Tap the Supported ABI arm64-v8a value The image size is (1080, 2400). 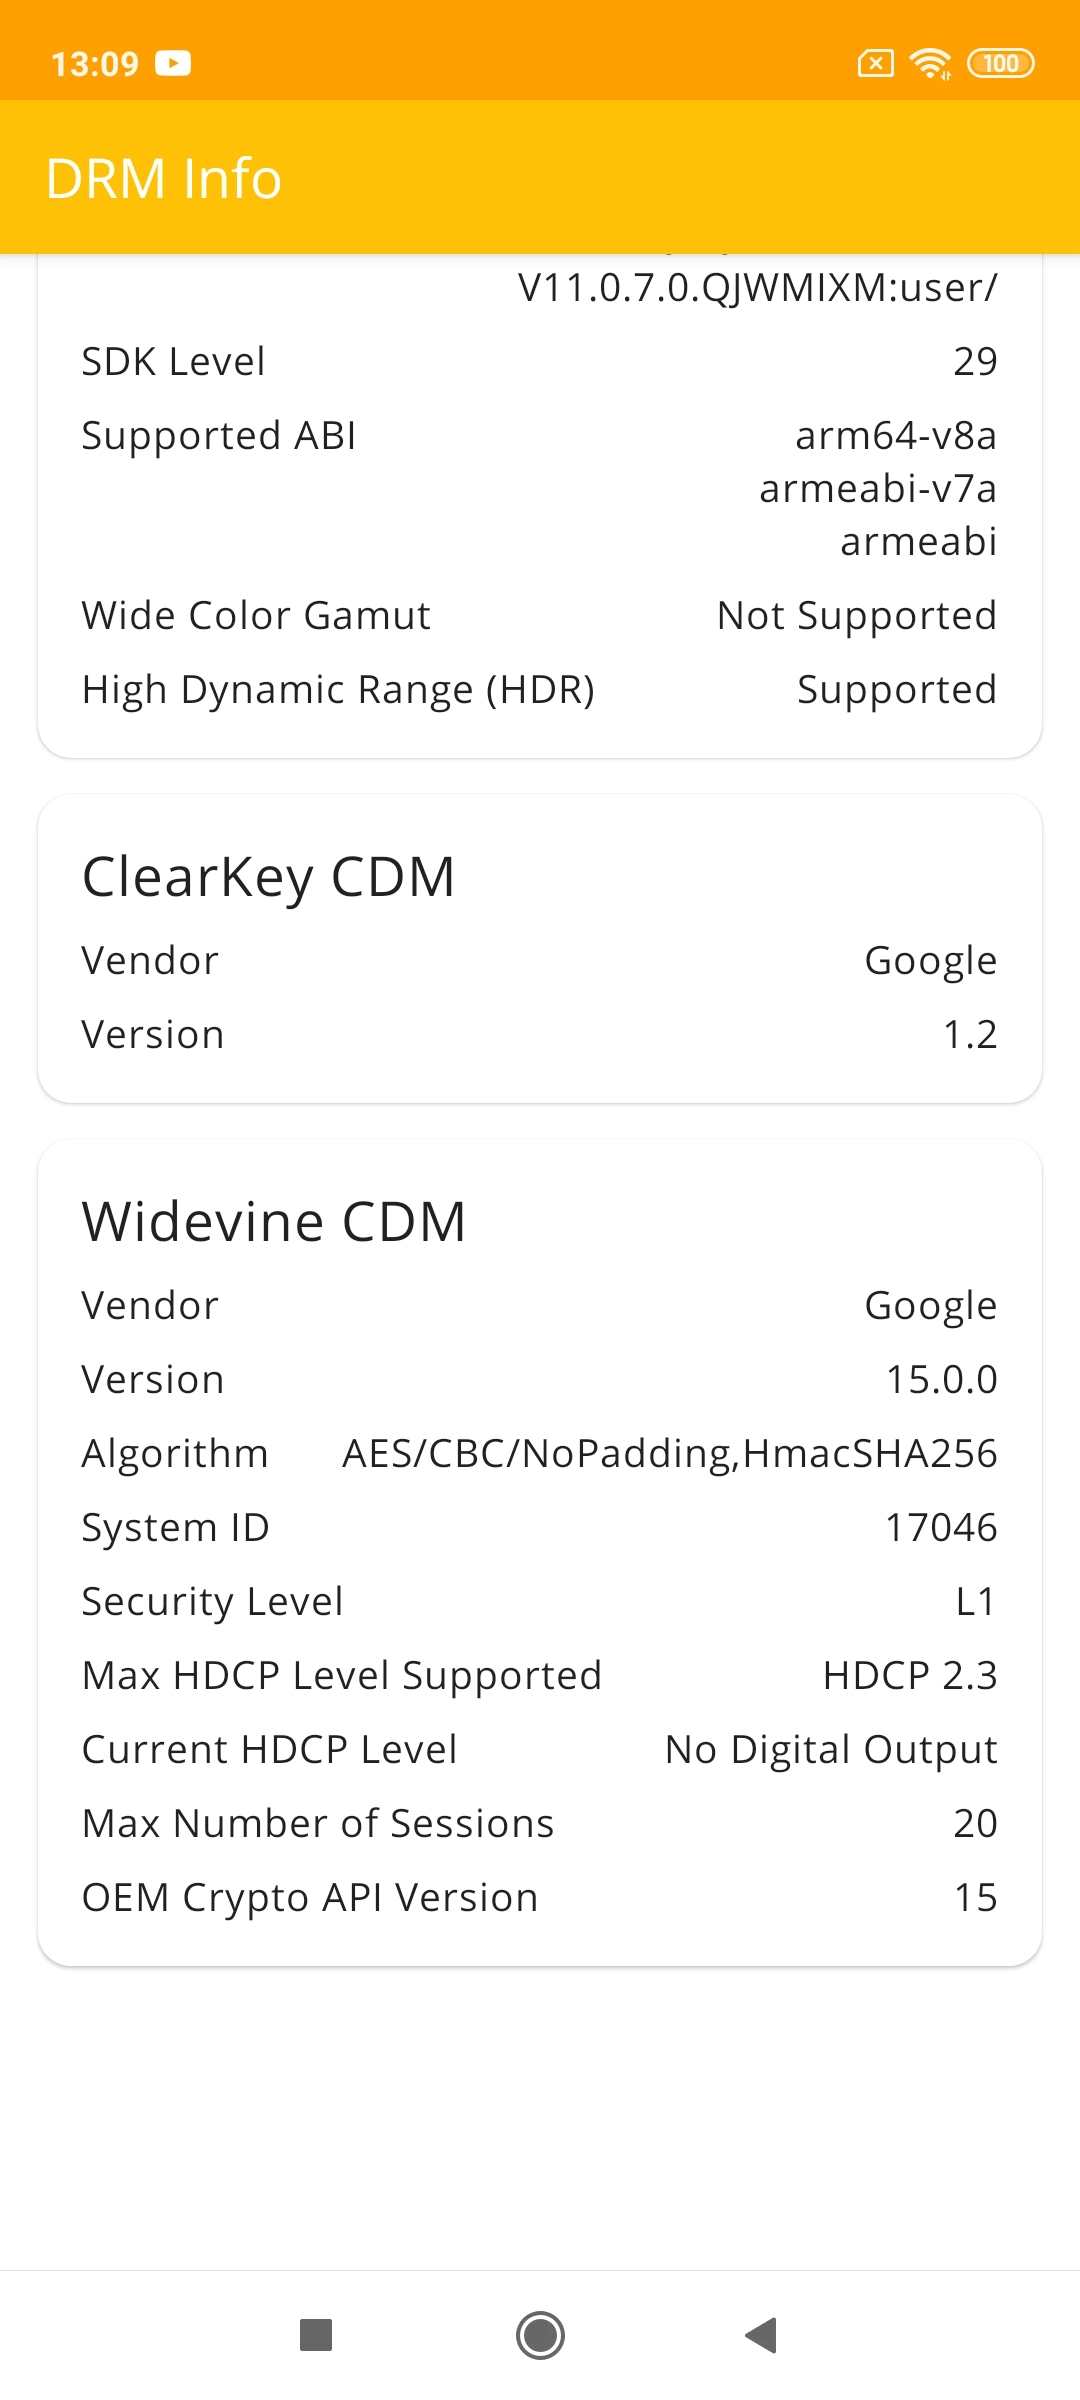click(x=896, y=435)
